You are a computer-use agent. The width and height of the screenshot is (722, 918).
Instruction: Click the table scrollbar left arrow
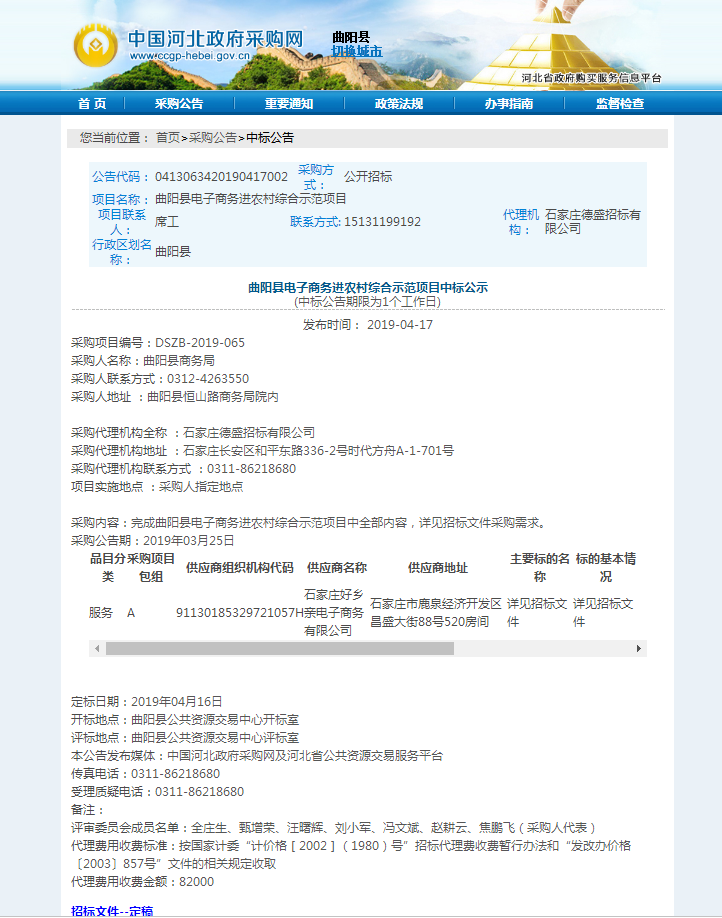click(x=97, y=649)
